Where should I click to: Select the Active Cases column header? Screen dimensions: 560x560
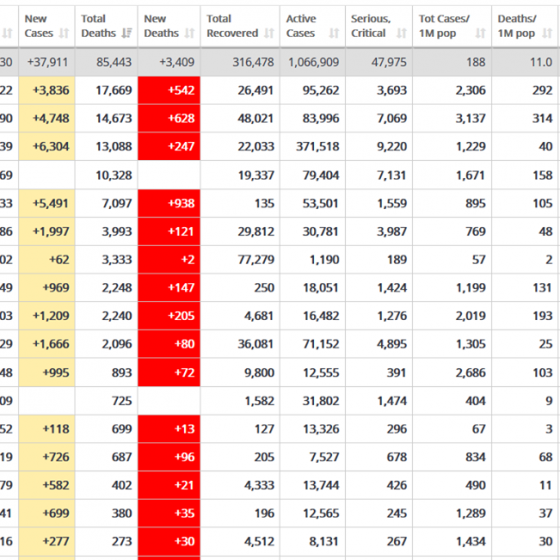313,26
